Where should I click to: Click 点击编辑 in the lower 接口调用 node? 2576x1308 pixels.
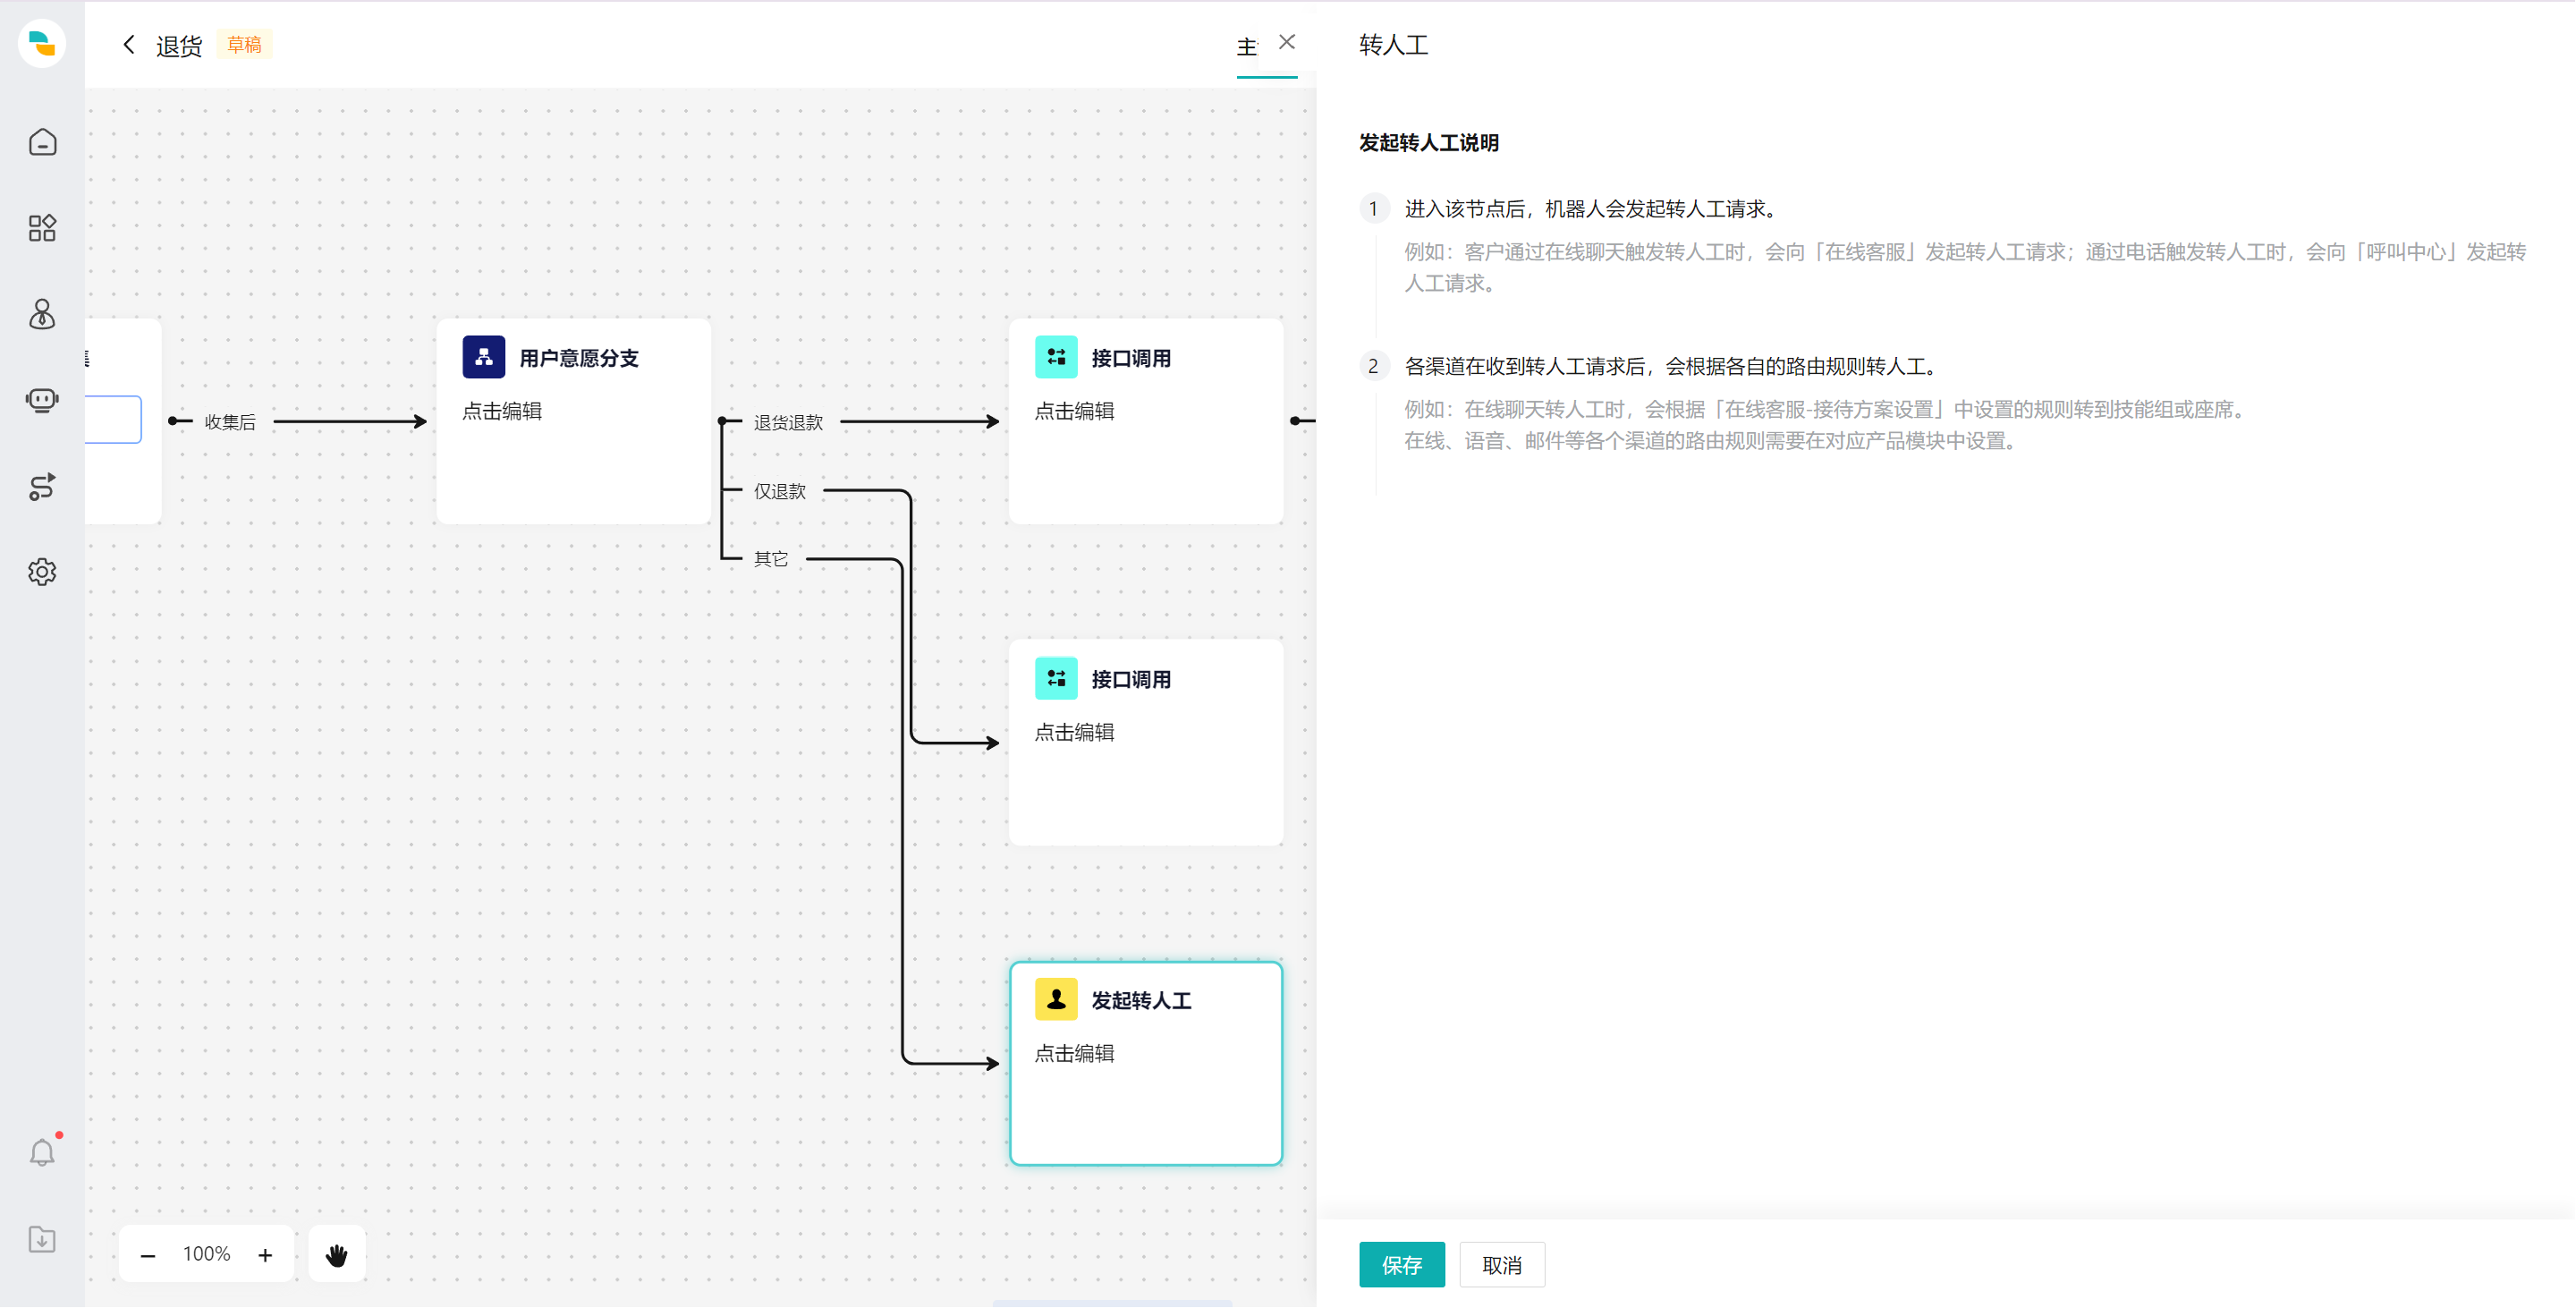click(x=1074, y=732)
